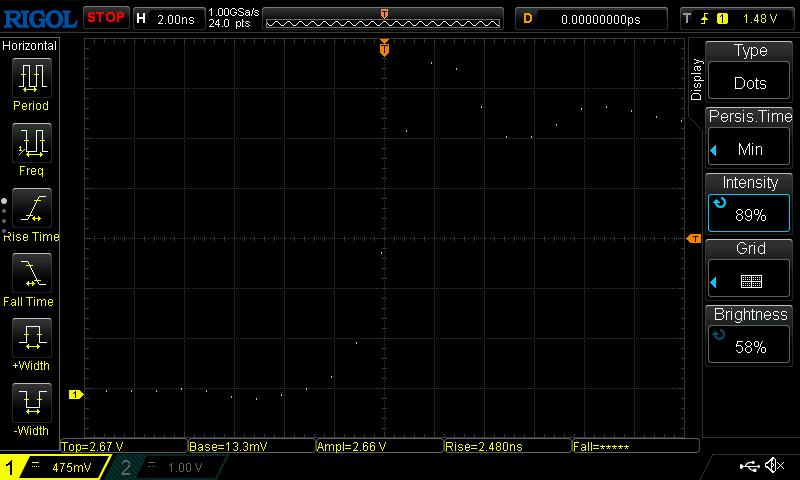Click the measurement menu page indicator dots
Image resolution: width=800 pixels, height=480 pixels.
click(4, 216)
